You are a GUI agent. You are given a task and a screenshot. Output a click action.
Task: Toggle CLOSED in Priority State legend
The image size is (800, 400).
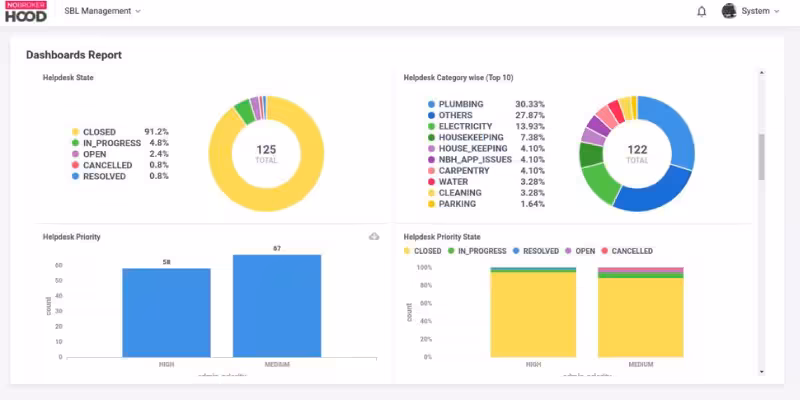(x=422, y=251)
